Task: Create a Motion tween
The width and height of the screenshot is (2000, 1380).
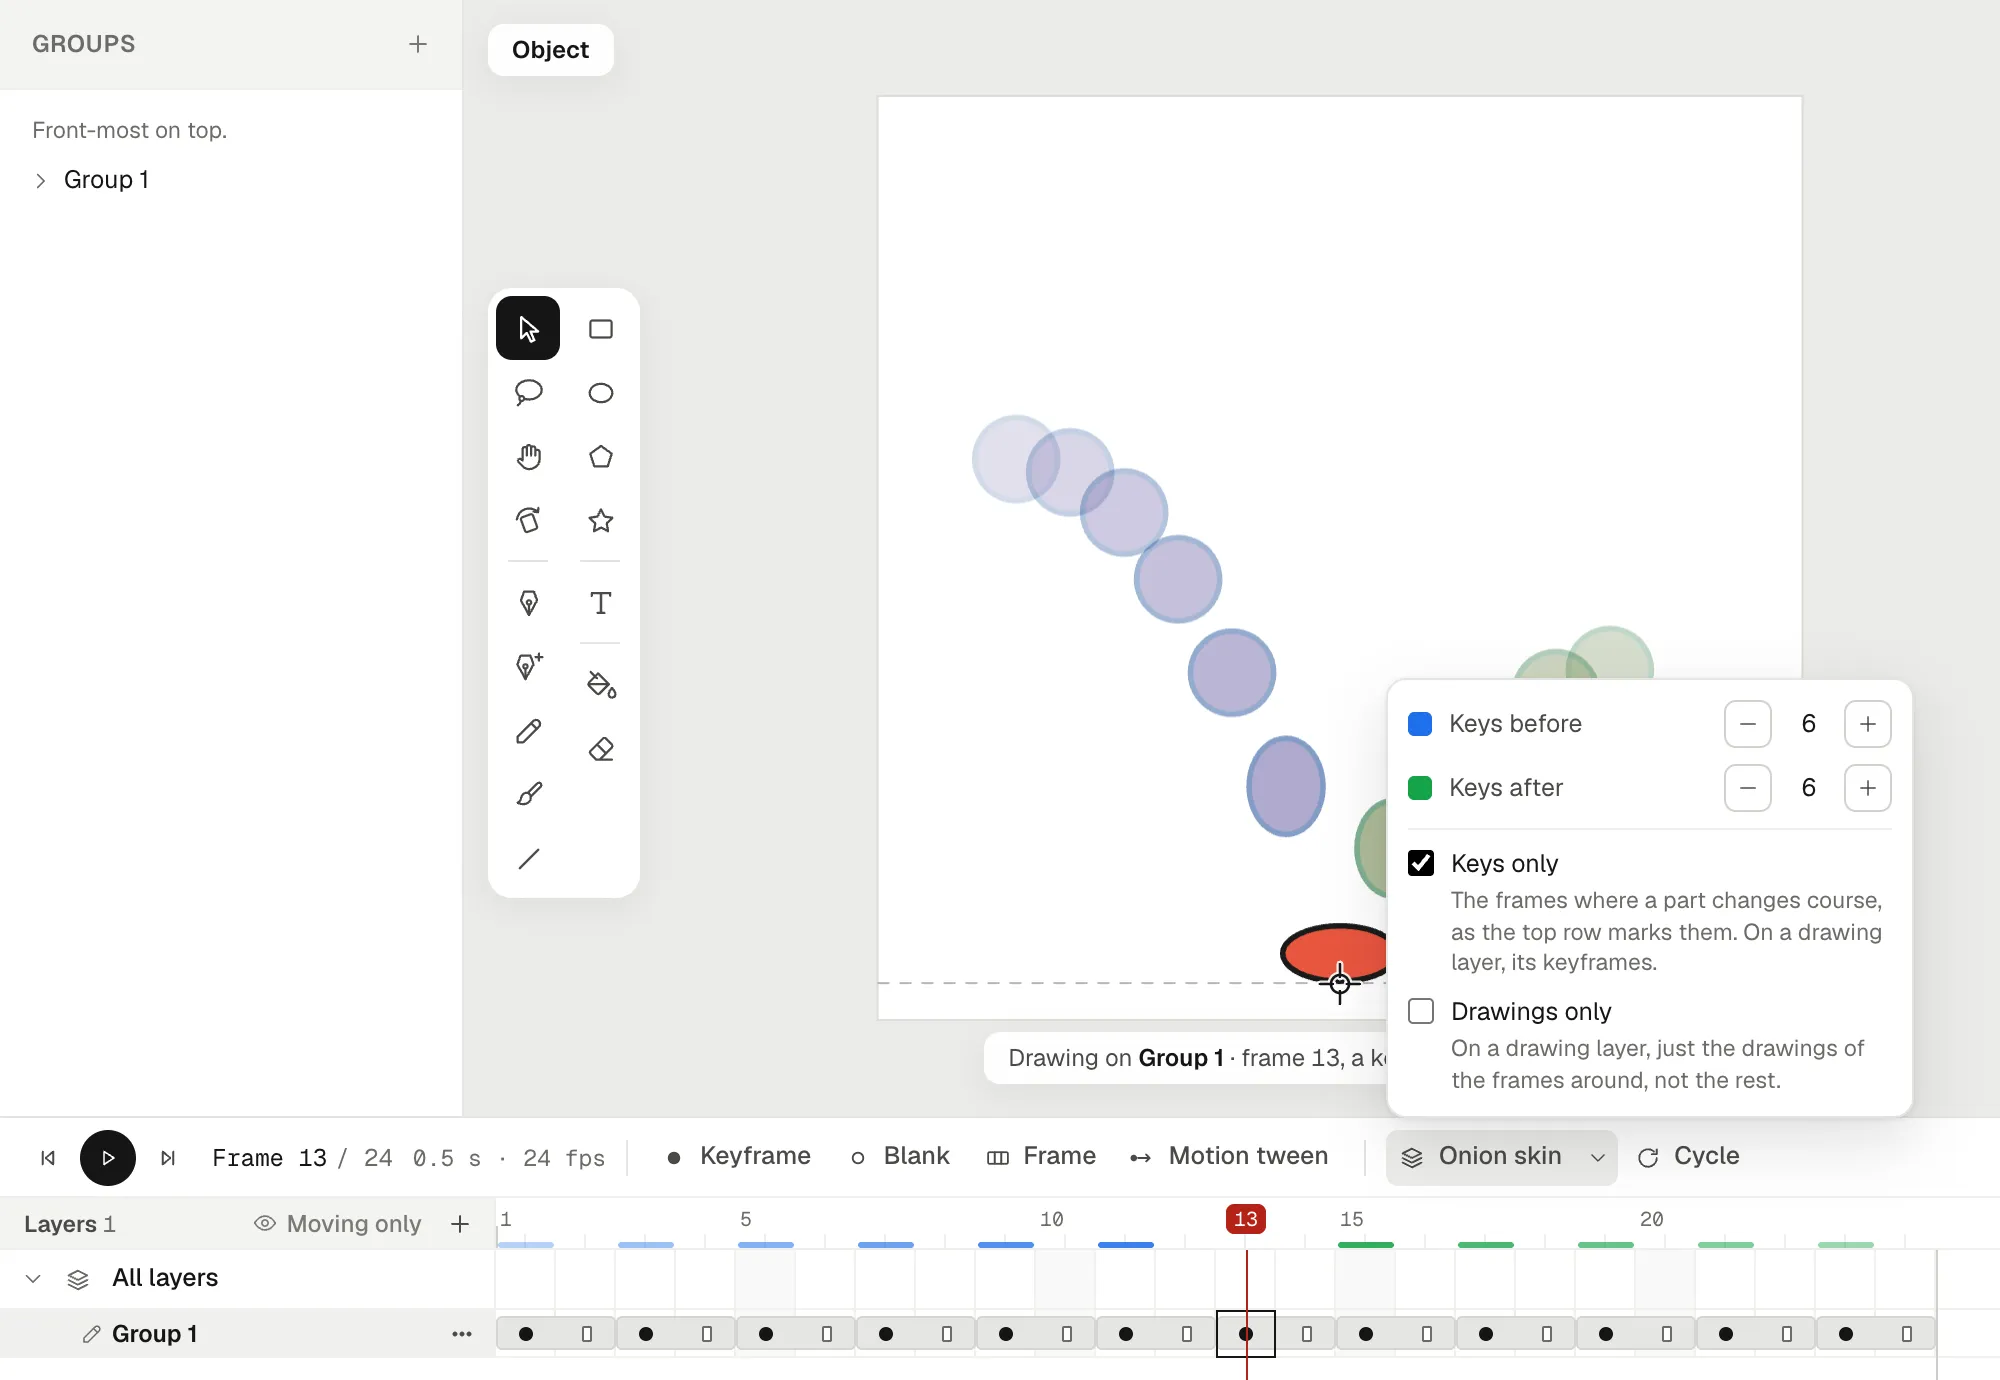Action: [1229, 1157]
